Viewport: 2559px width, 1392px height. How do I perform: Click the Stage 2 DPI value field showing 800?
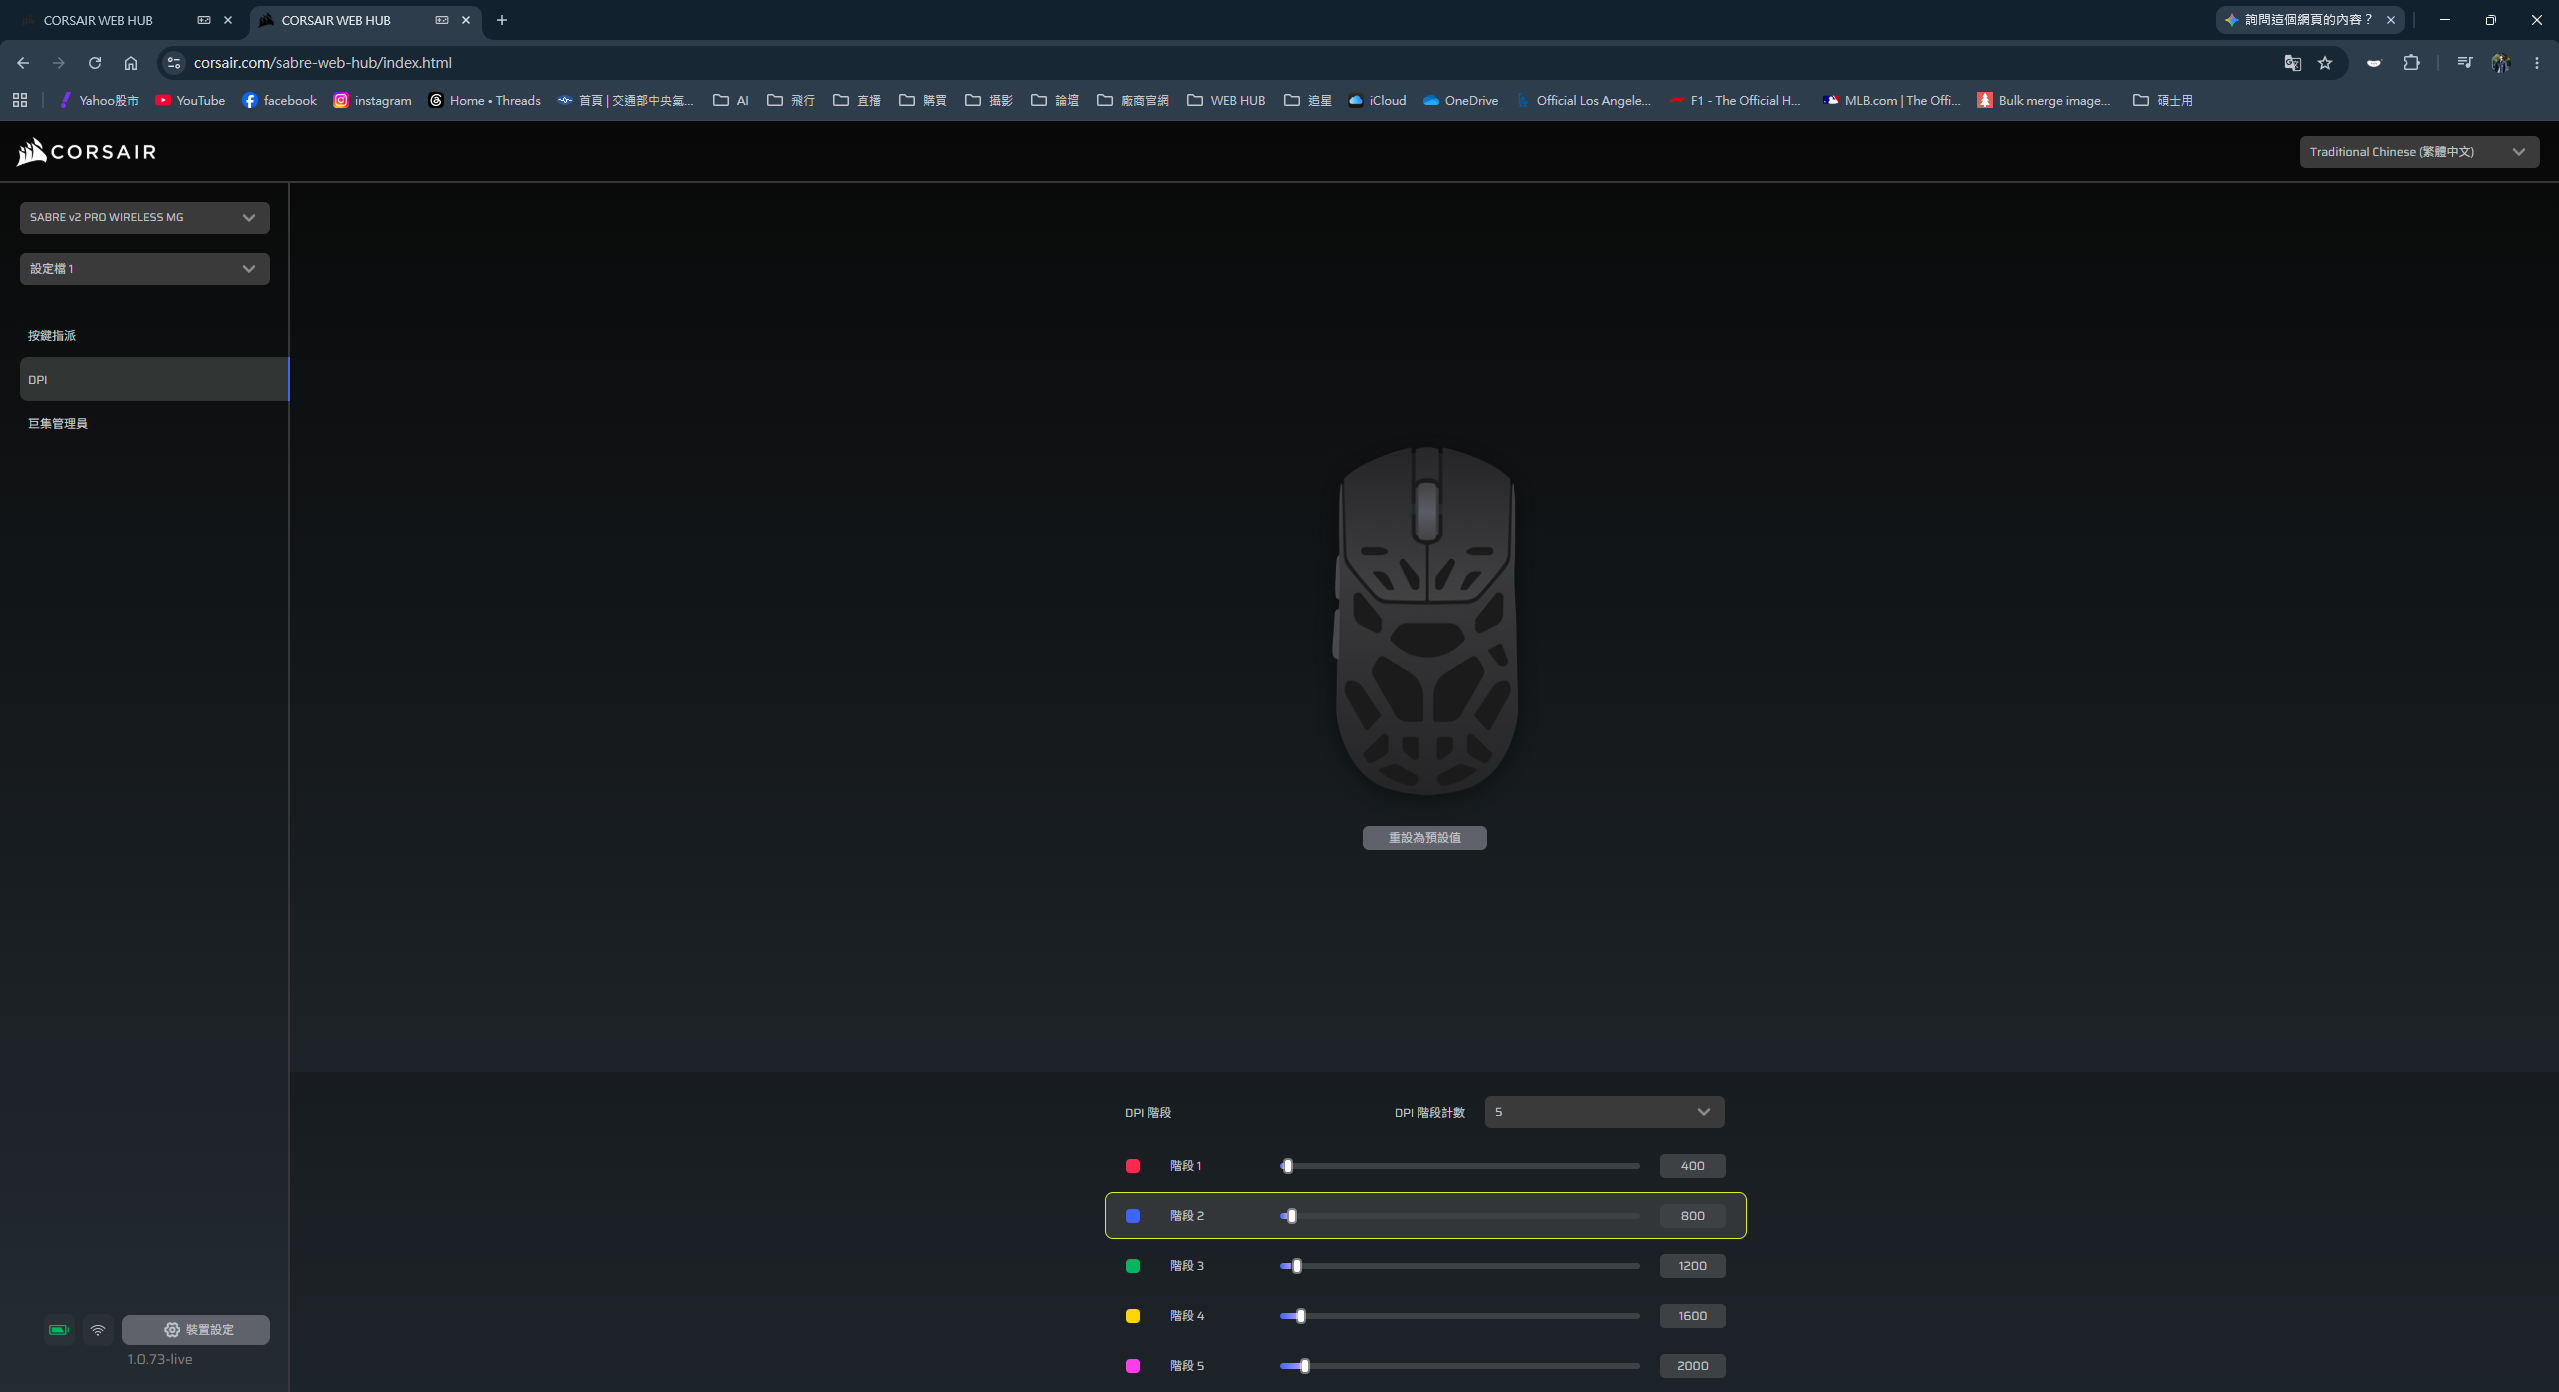(x=1692, y=1216)
